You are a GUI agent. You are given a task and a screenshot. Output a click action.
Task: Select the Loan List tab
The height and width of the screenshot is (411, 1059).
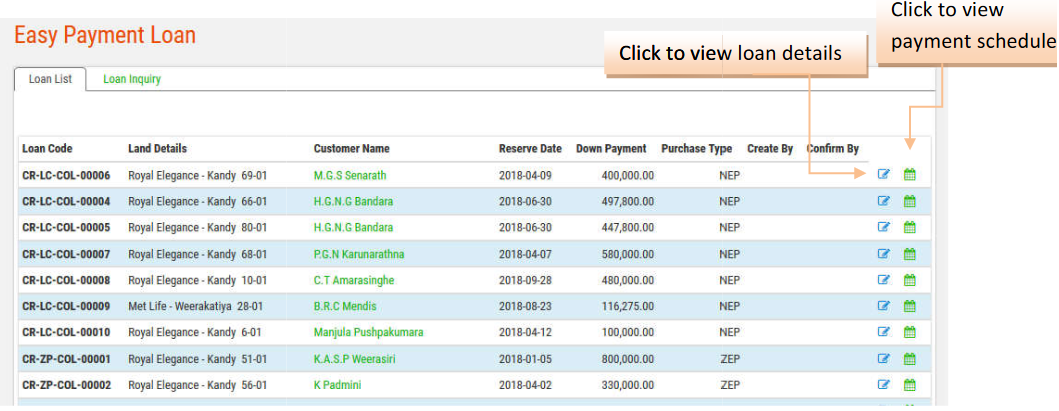coord(50,80)
